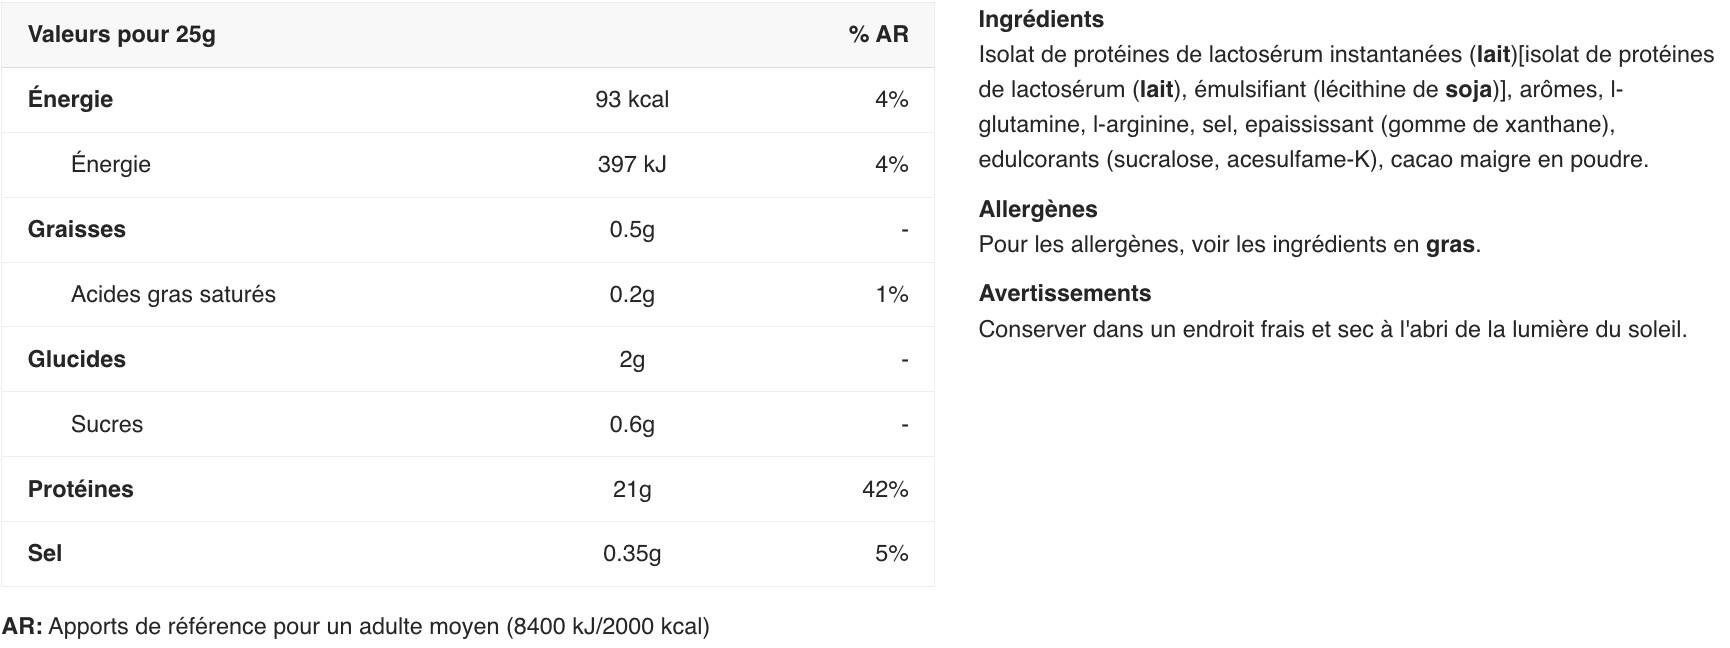This screenshot has width=1730, height=648.
Task: Click the 'Acides gras saturés' row label
Action: coord(173,294)
